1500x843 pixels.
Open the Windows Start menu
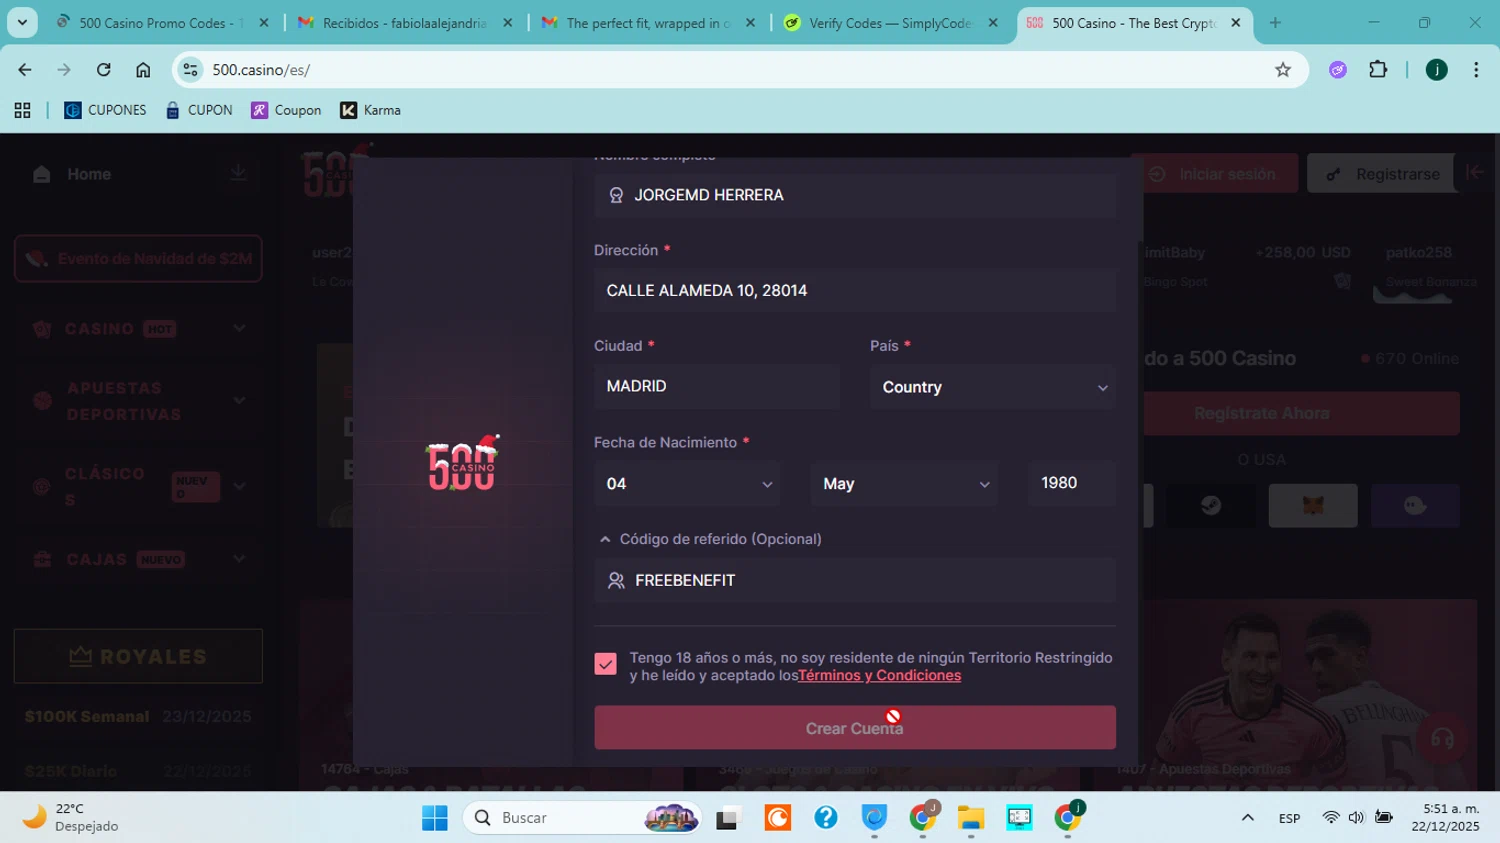[435, 818]
